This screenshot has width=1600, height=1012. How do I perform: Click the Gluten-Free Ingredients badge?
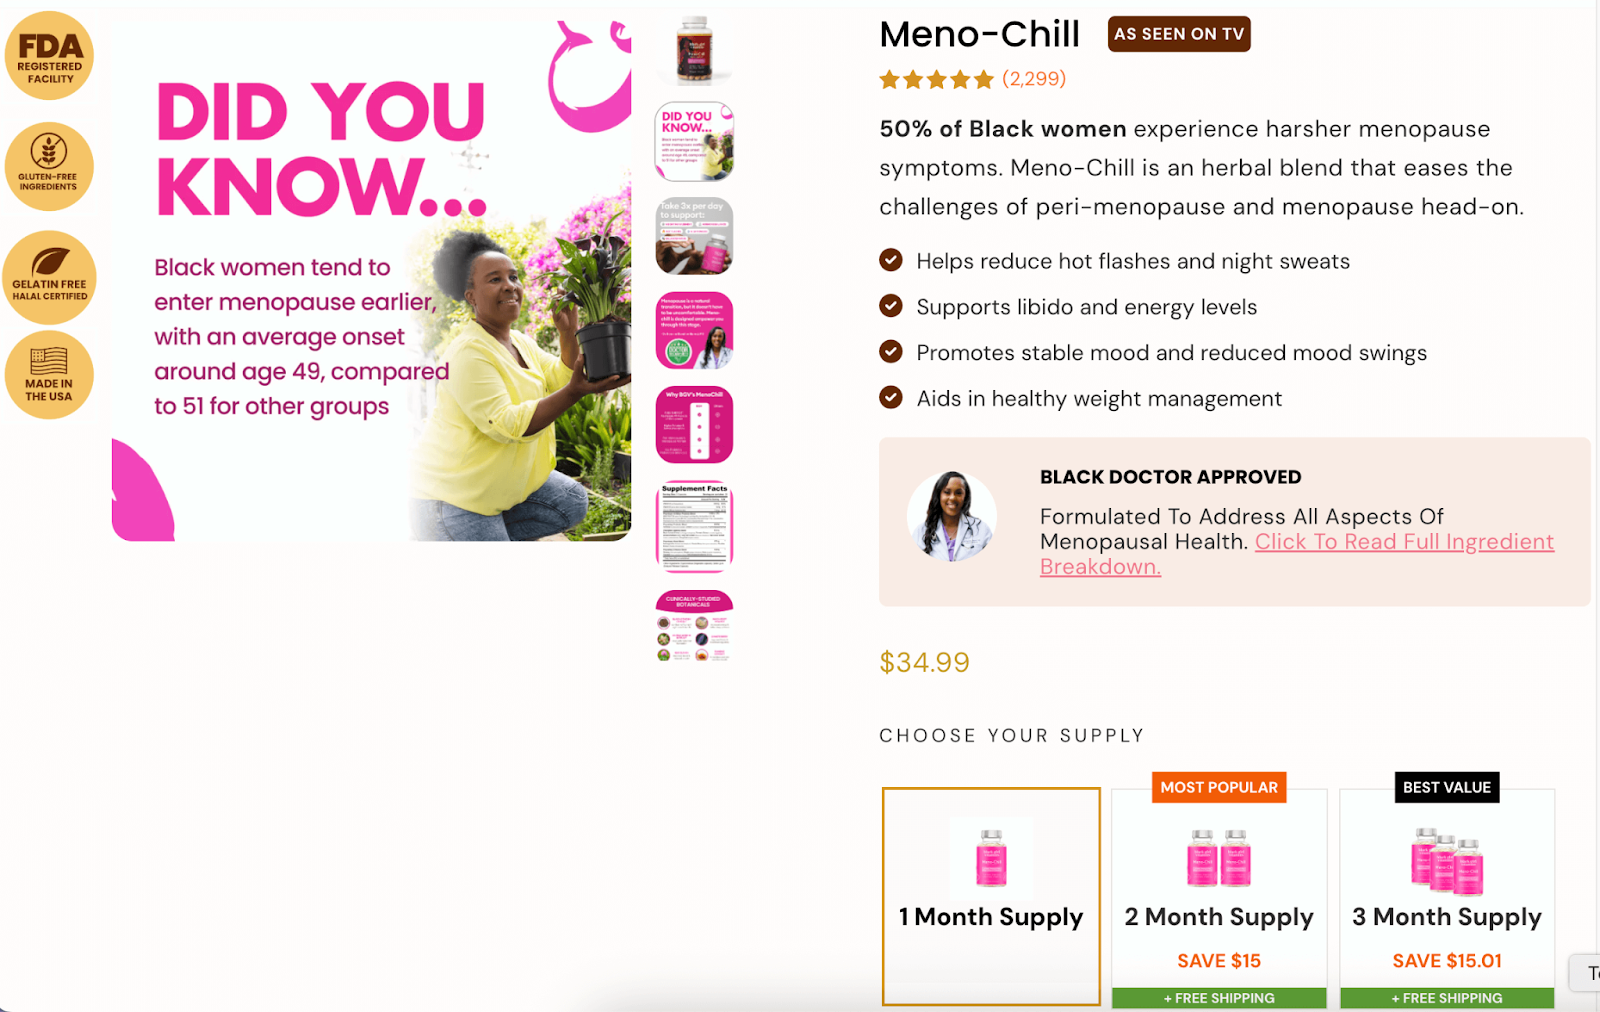click(49, 166)
